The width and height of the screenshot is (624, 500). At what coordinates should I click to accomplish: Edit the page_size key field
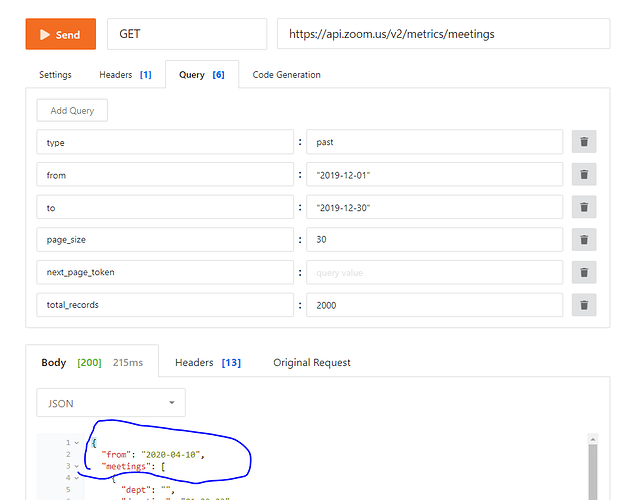point(165,240)
